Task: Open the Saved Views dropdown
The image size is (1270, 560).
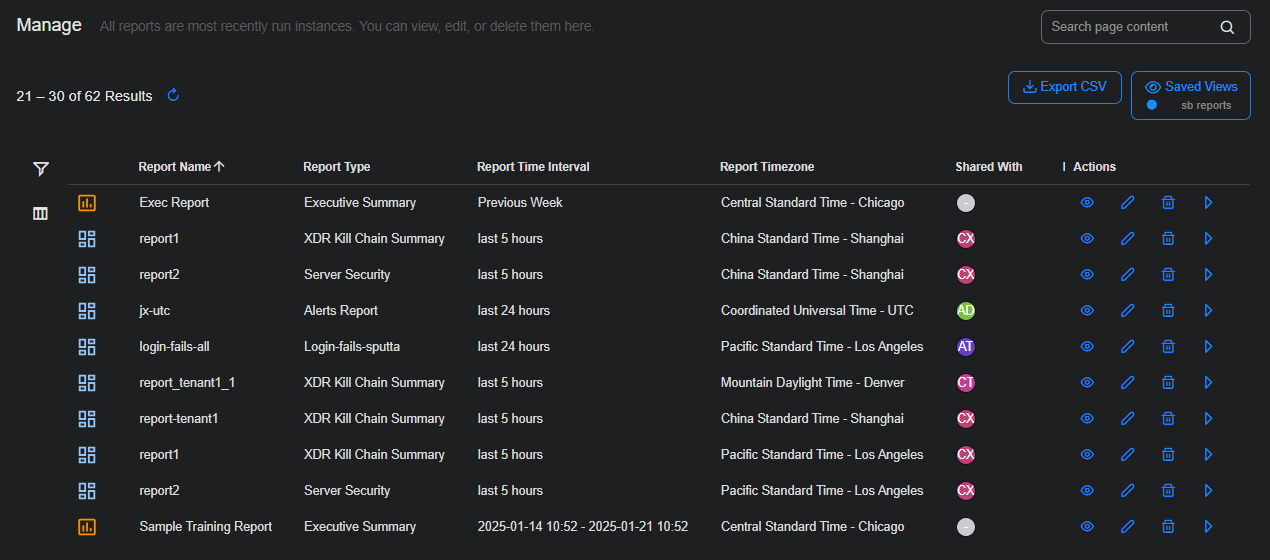Action: pos(1190,95)
